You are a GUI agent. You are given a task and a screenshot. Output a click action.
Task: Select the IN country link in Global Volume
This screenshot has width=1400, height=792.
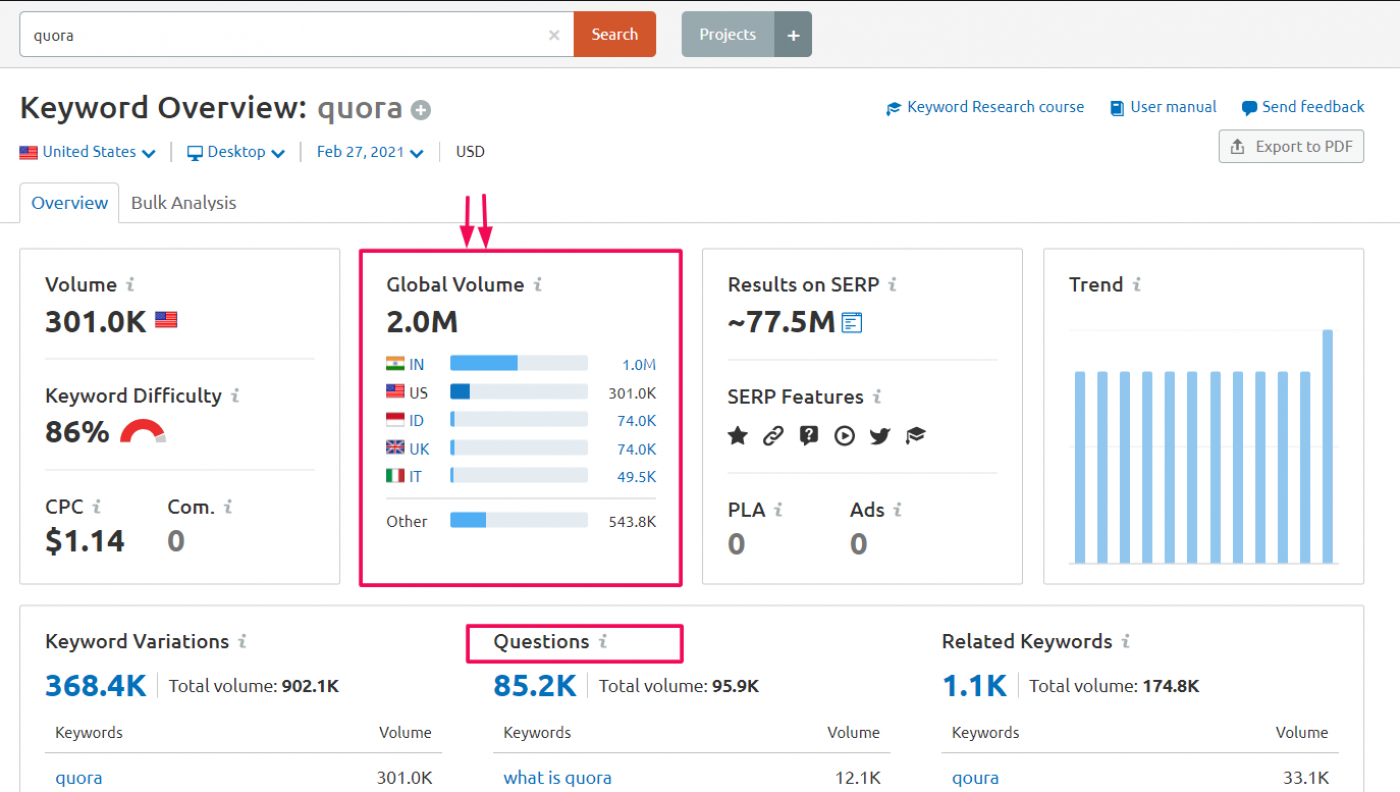click(x=416, y=365)
